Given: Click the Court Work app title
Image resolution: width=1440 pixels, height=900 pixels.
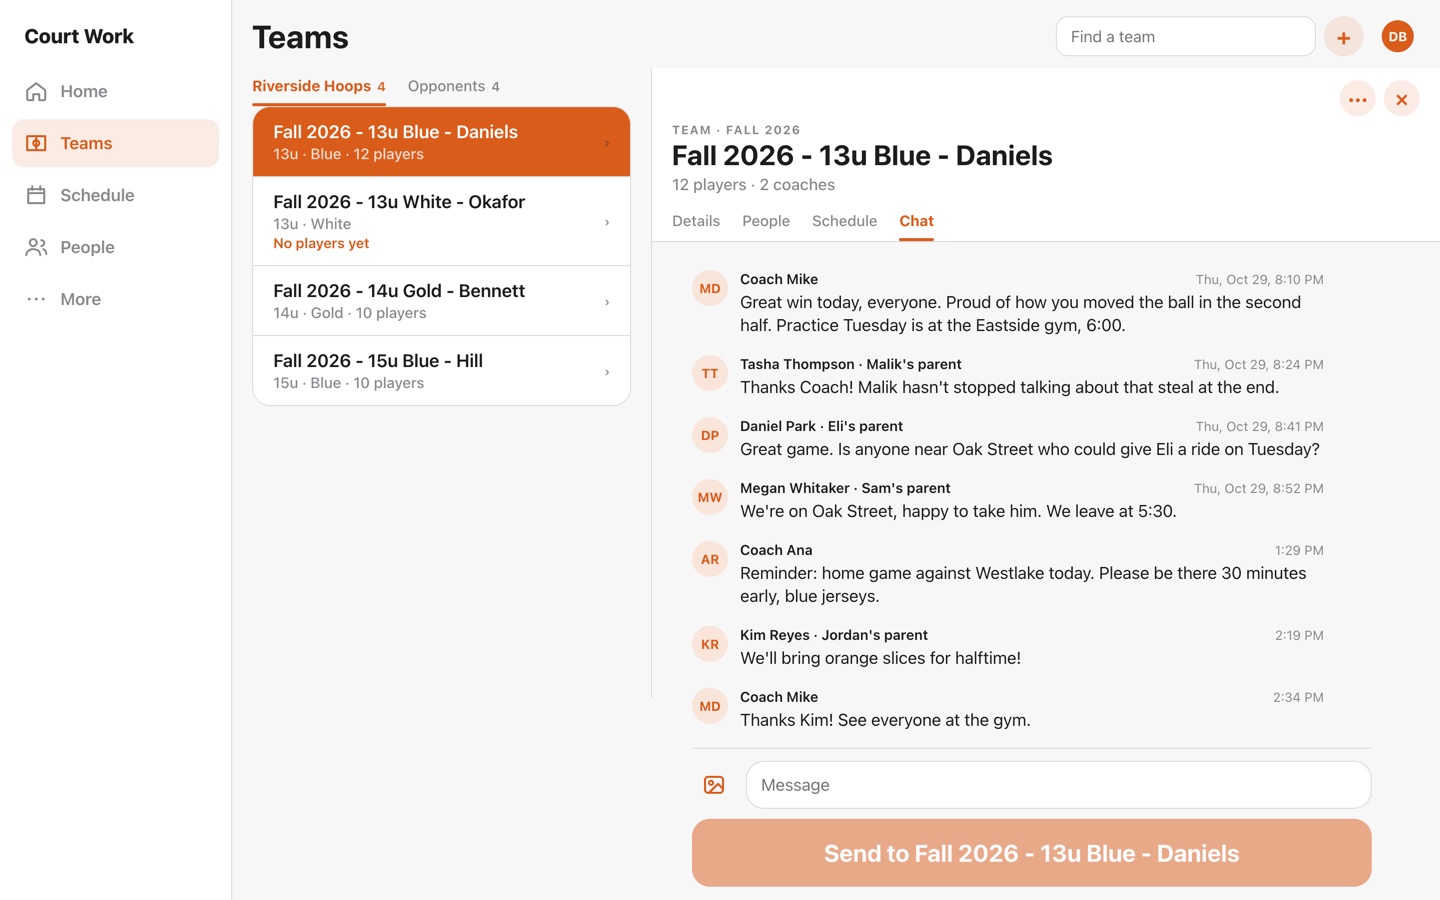Looking at the screenshot, I should pyautogui.click(x=79, y=37).
